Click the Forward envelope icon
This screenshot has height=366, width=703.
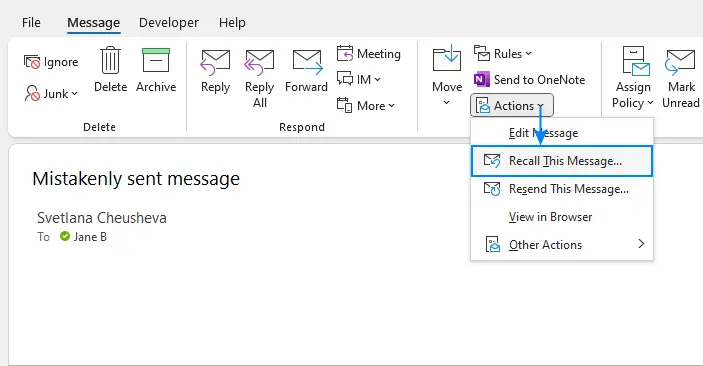pyautogui.click(x=307, y=62)
